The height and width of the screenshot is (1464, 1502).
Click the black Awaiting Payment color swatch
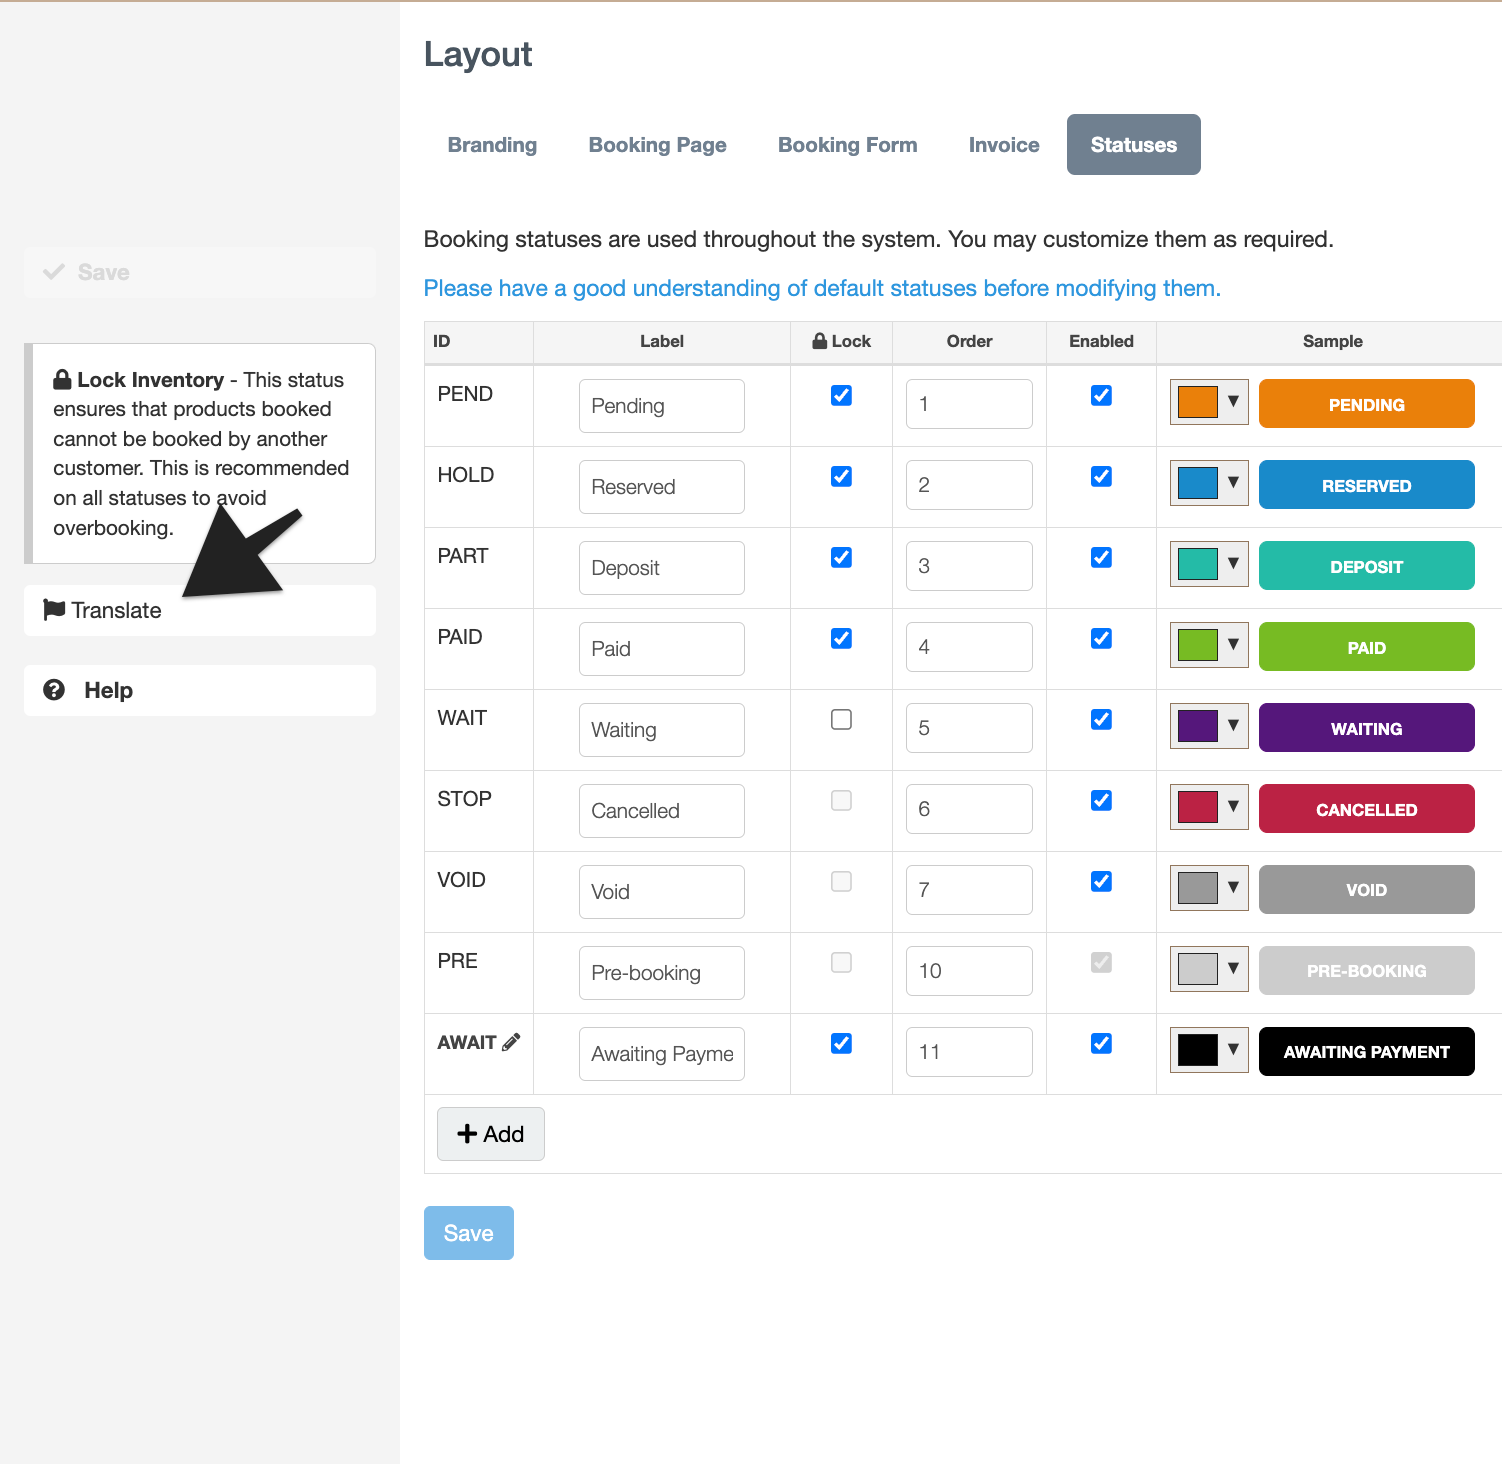coord(1197,1049)
